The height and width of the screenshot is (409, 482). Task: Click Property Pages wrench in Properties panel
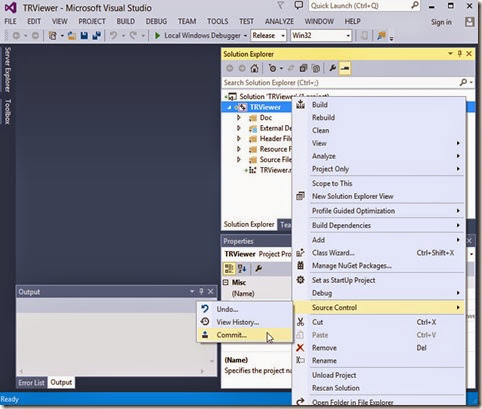(x=258, y=268)
